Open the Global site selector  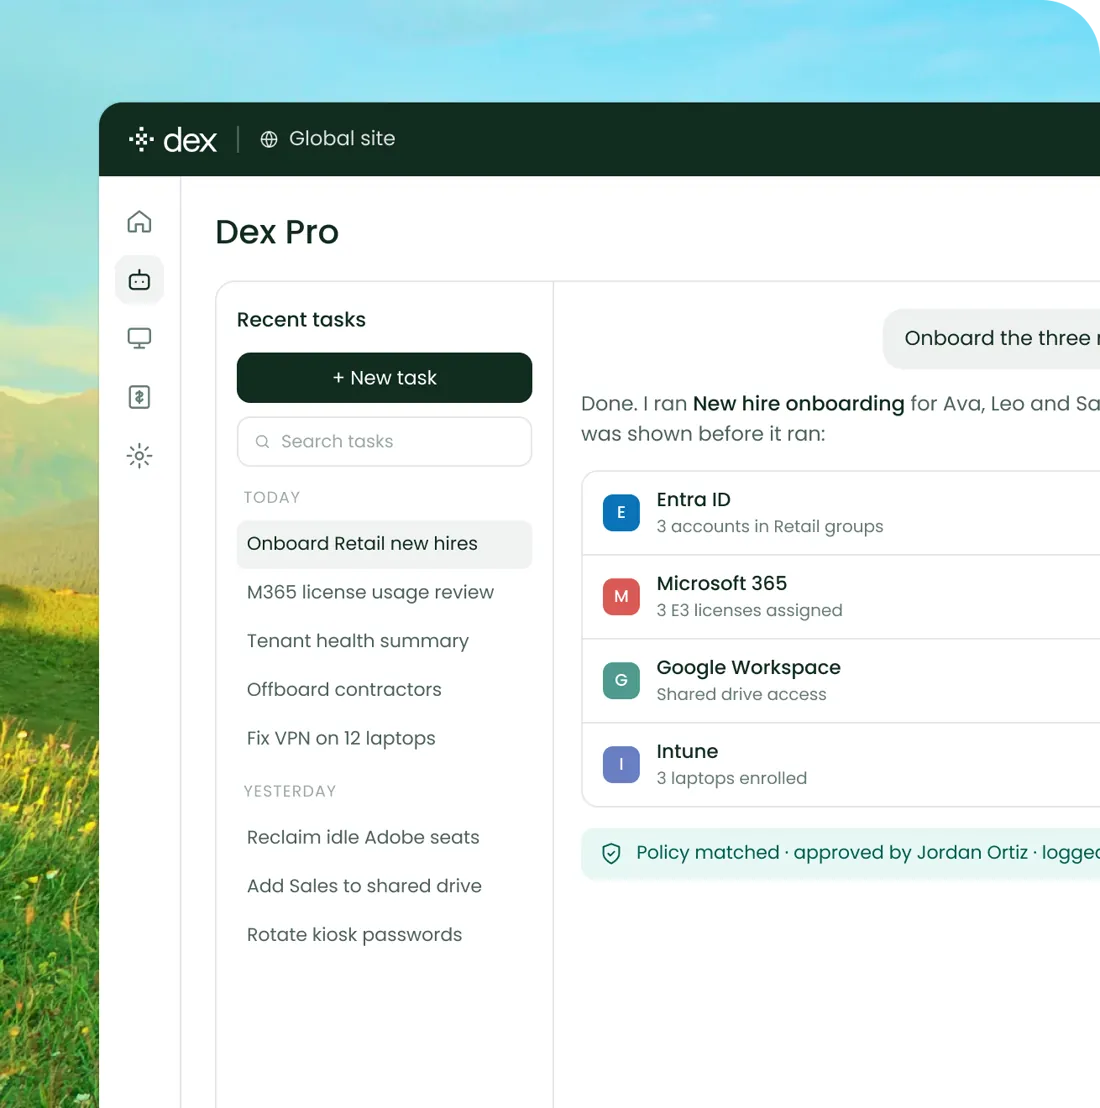click(328, 138)
